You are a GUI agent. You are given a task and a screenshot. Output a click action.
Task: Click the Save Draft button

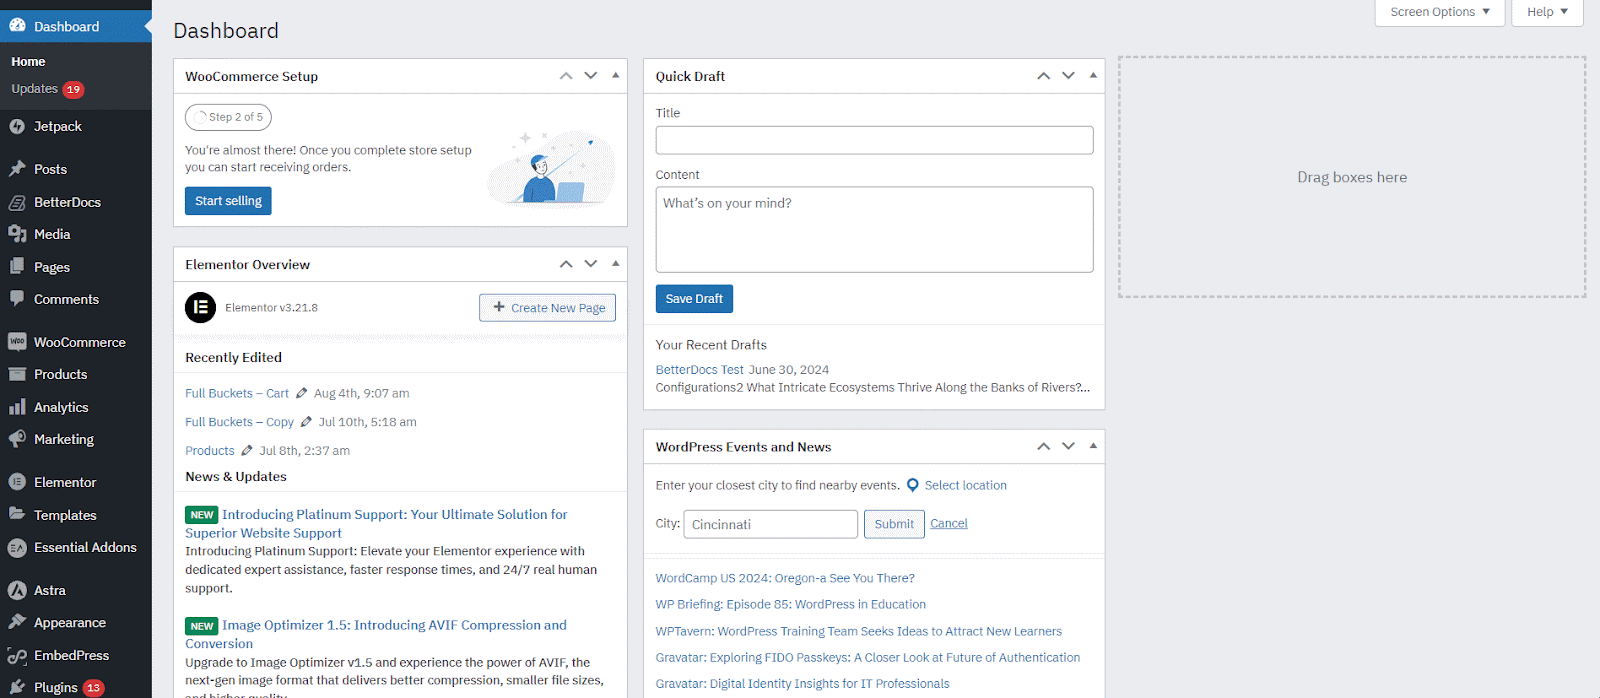pyautogui.click(x=694, y=299)
